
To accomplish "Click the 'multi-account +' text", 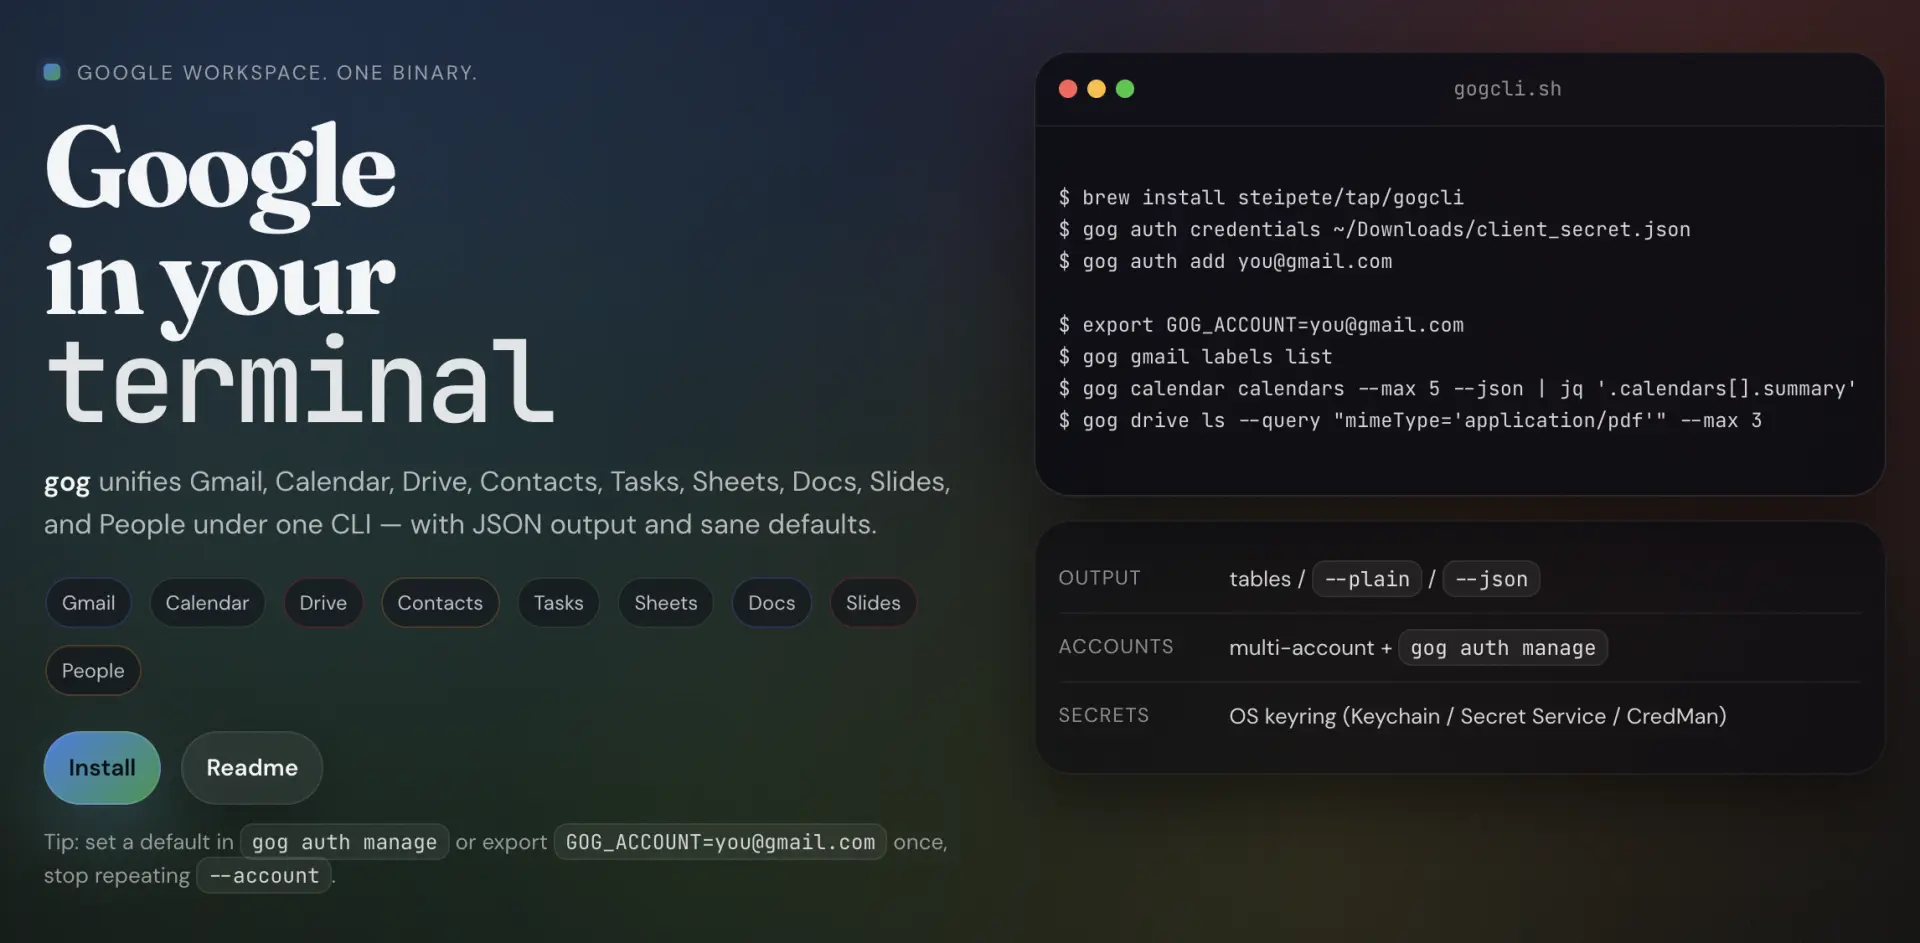I will [x=1310, y=648].
